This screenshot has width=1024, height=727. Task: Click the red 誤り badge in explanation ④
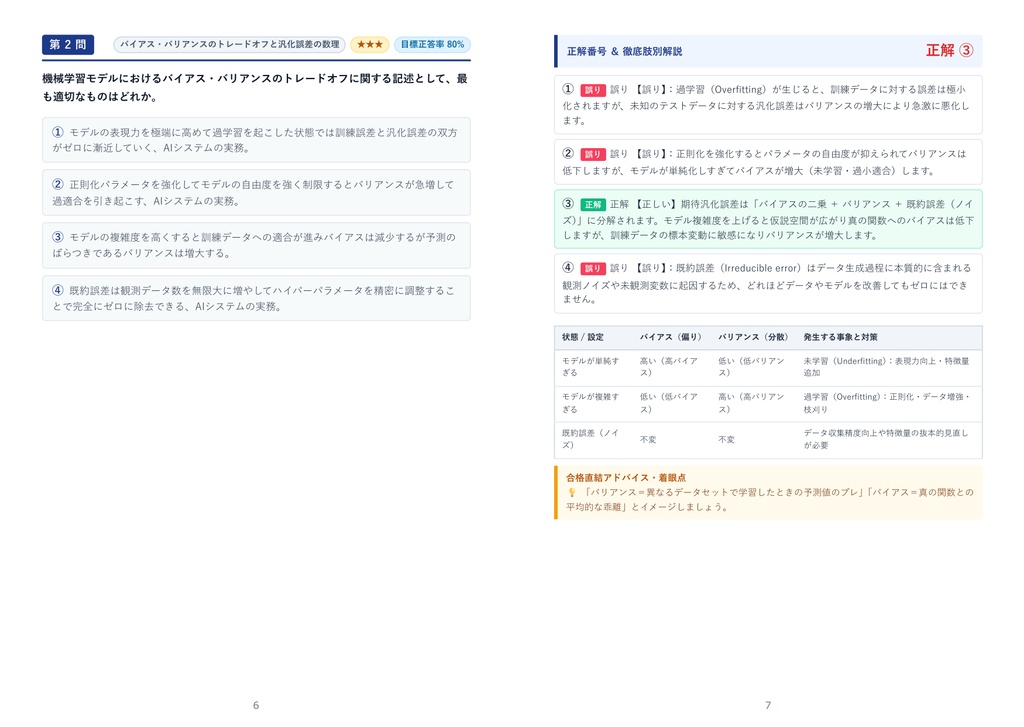(592, 268)
